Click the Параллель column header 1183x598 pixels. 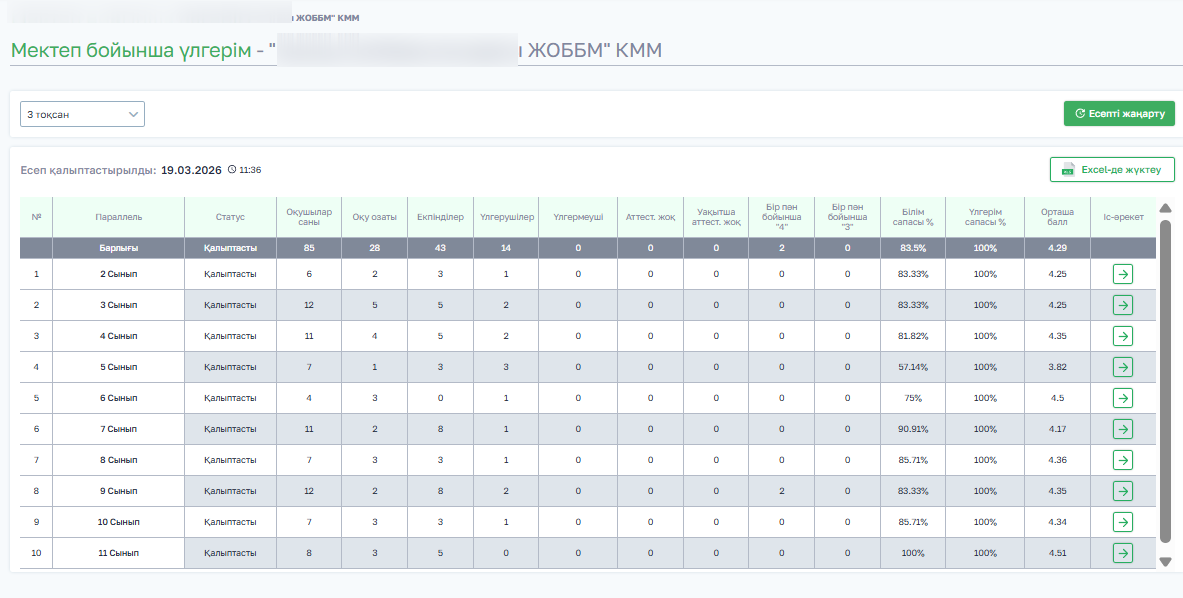[118, 217]
